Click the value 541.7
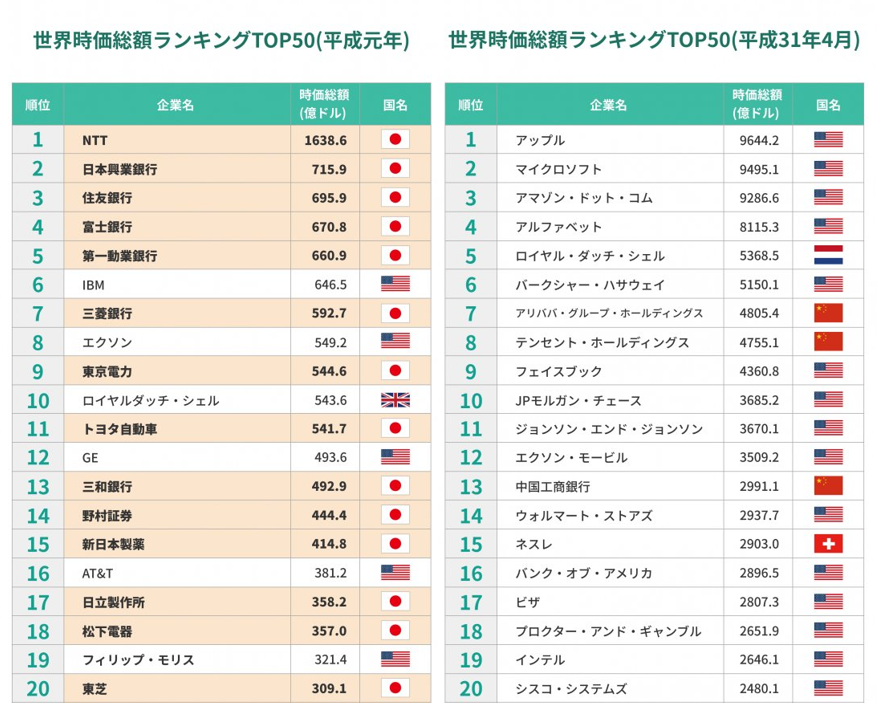 point(329,429)
